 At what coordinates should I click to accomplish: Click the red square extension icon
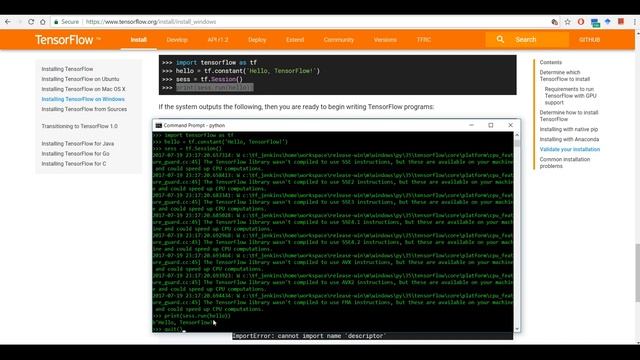click(621, 21)
